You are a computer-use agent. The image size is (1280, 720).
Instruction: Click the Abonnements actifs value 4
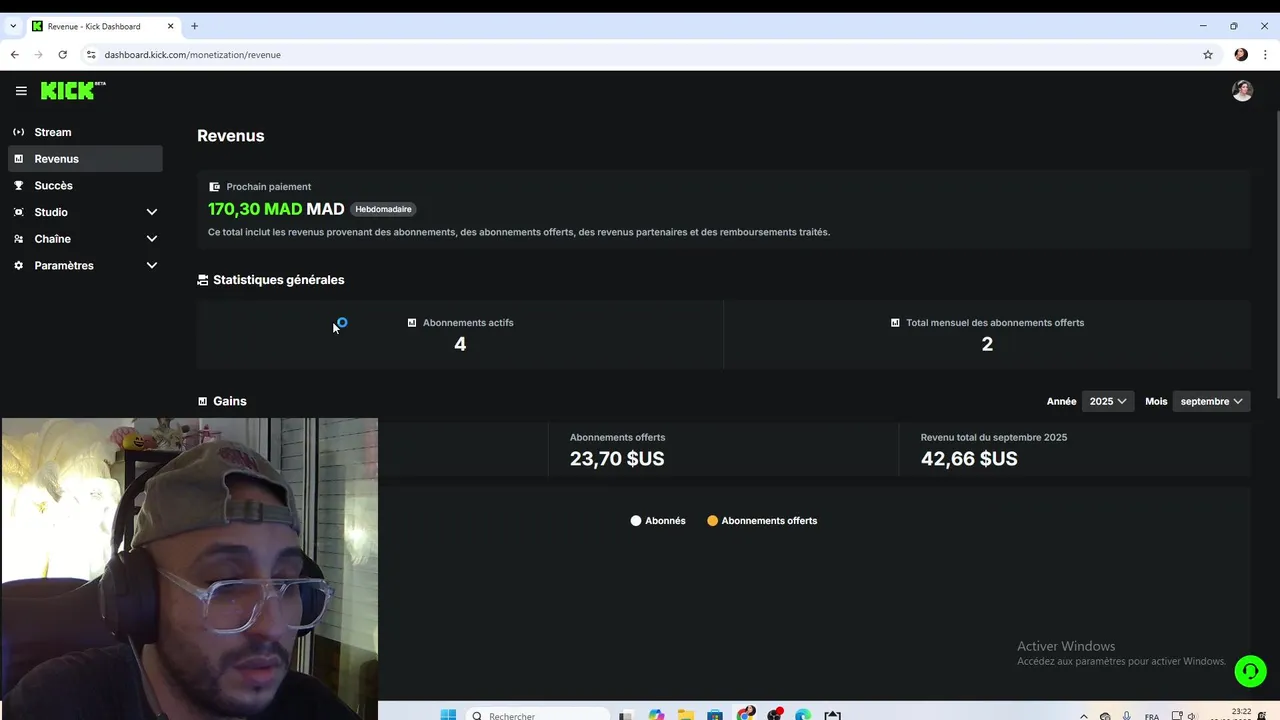click(x=460, y=344)
